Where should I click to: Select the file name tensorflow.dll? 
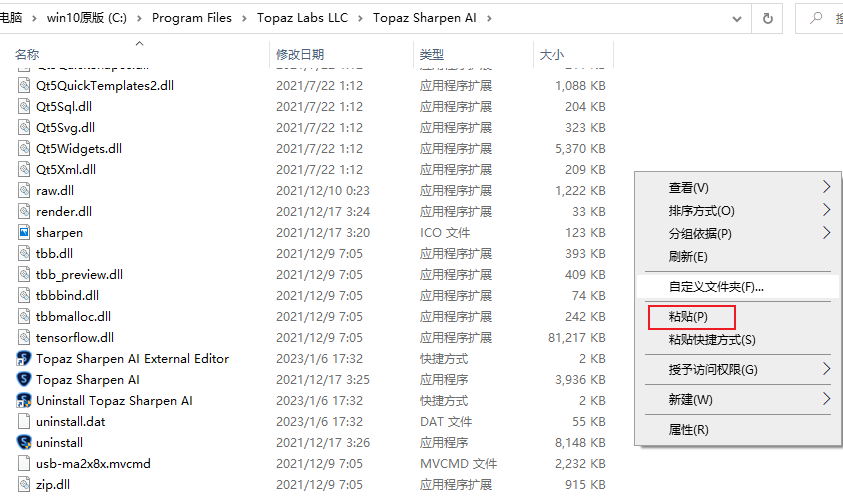click(x=75, y=337)
